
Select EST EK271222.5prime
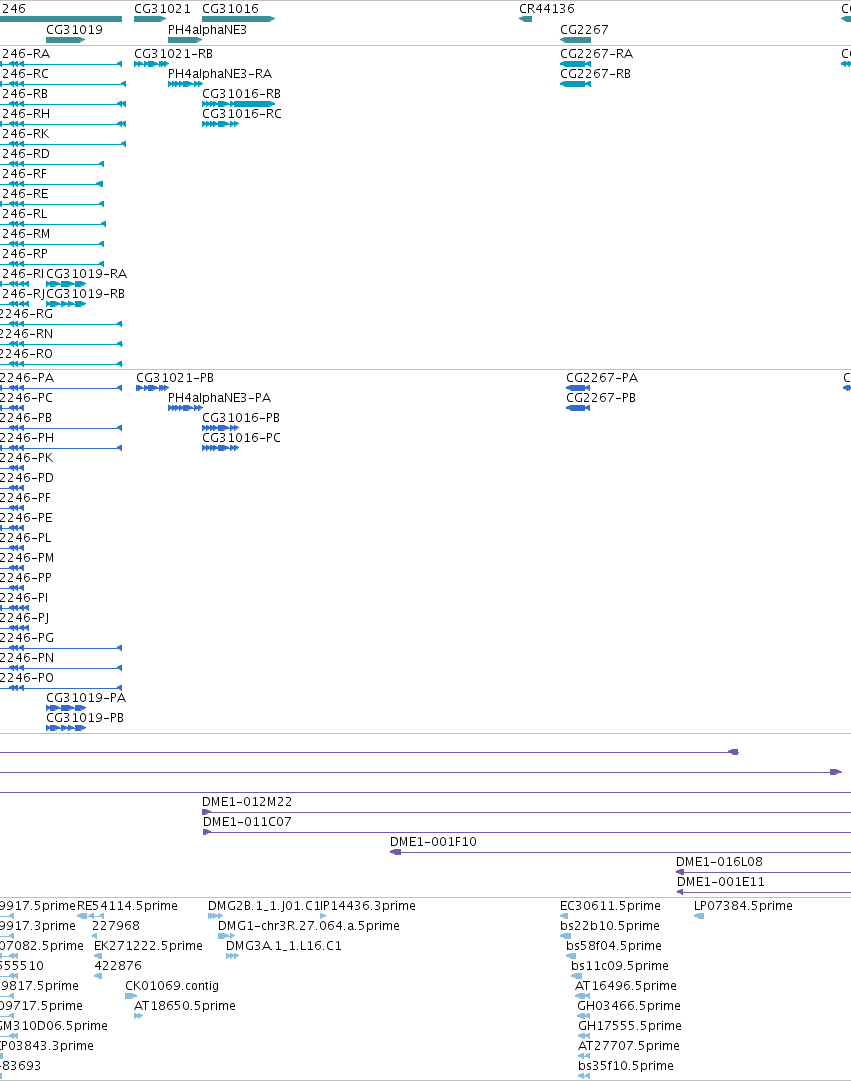coord(148,945)
